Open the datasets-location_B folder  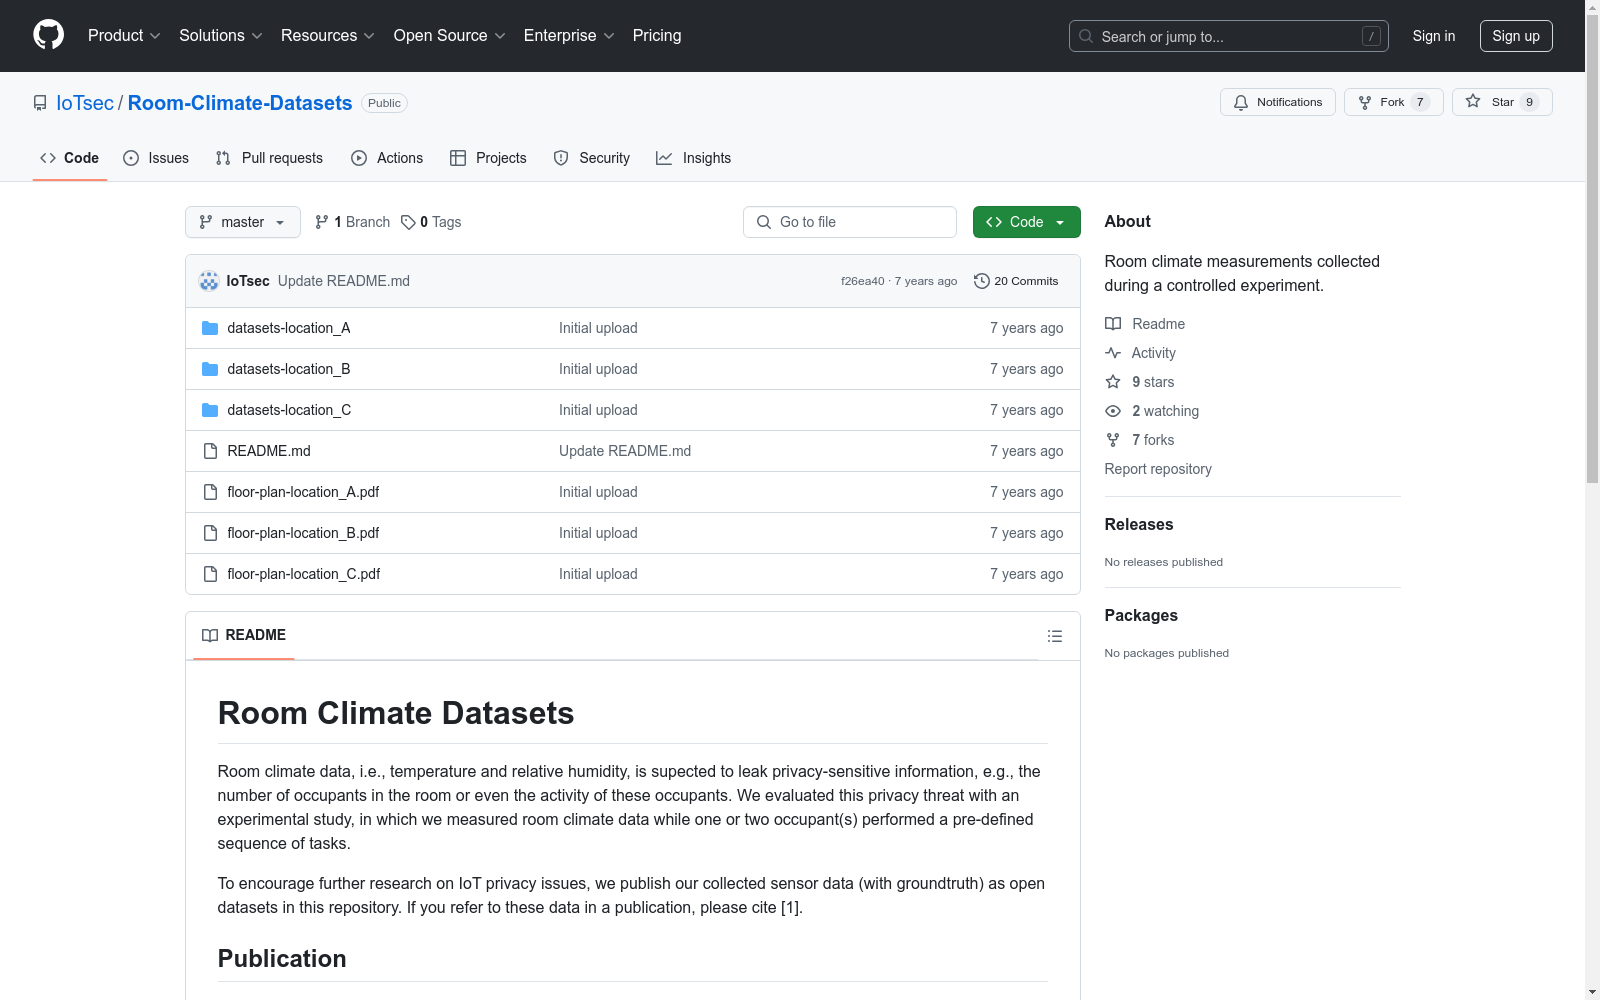(289, 369)
